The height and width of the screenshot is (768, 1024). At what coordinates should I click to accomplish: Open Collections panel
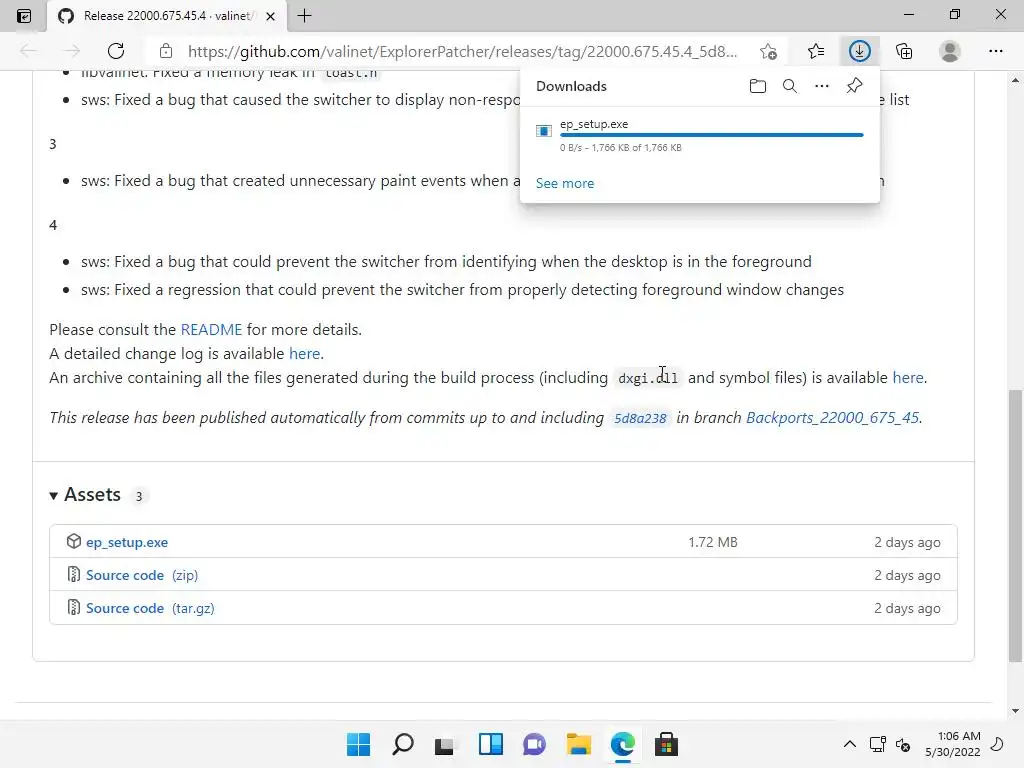pos(904,51)
